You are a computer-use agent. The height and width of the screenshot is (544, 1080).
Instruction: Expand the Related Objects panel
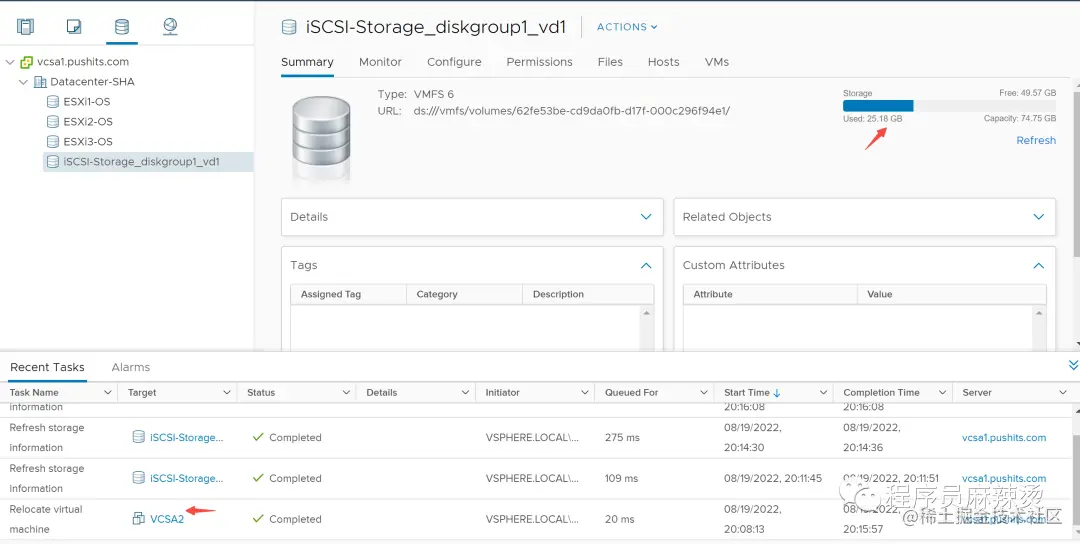tap(1039, 217)
